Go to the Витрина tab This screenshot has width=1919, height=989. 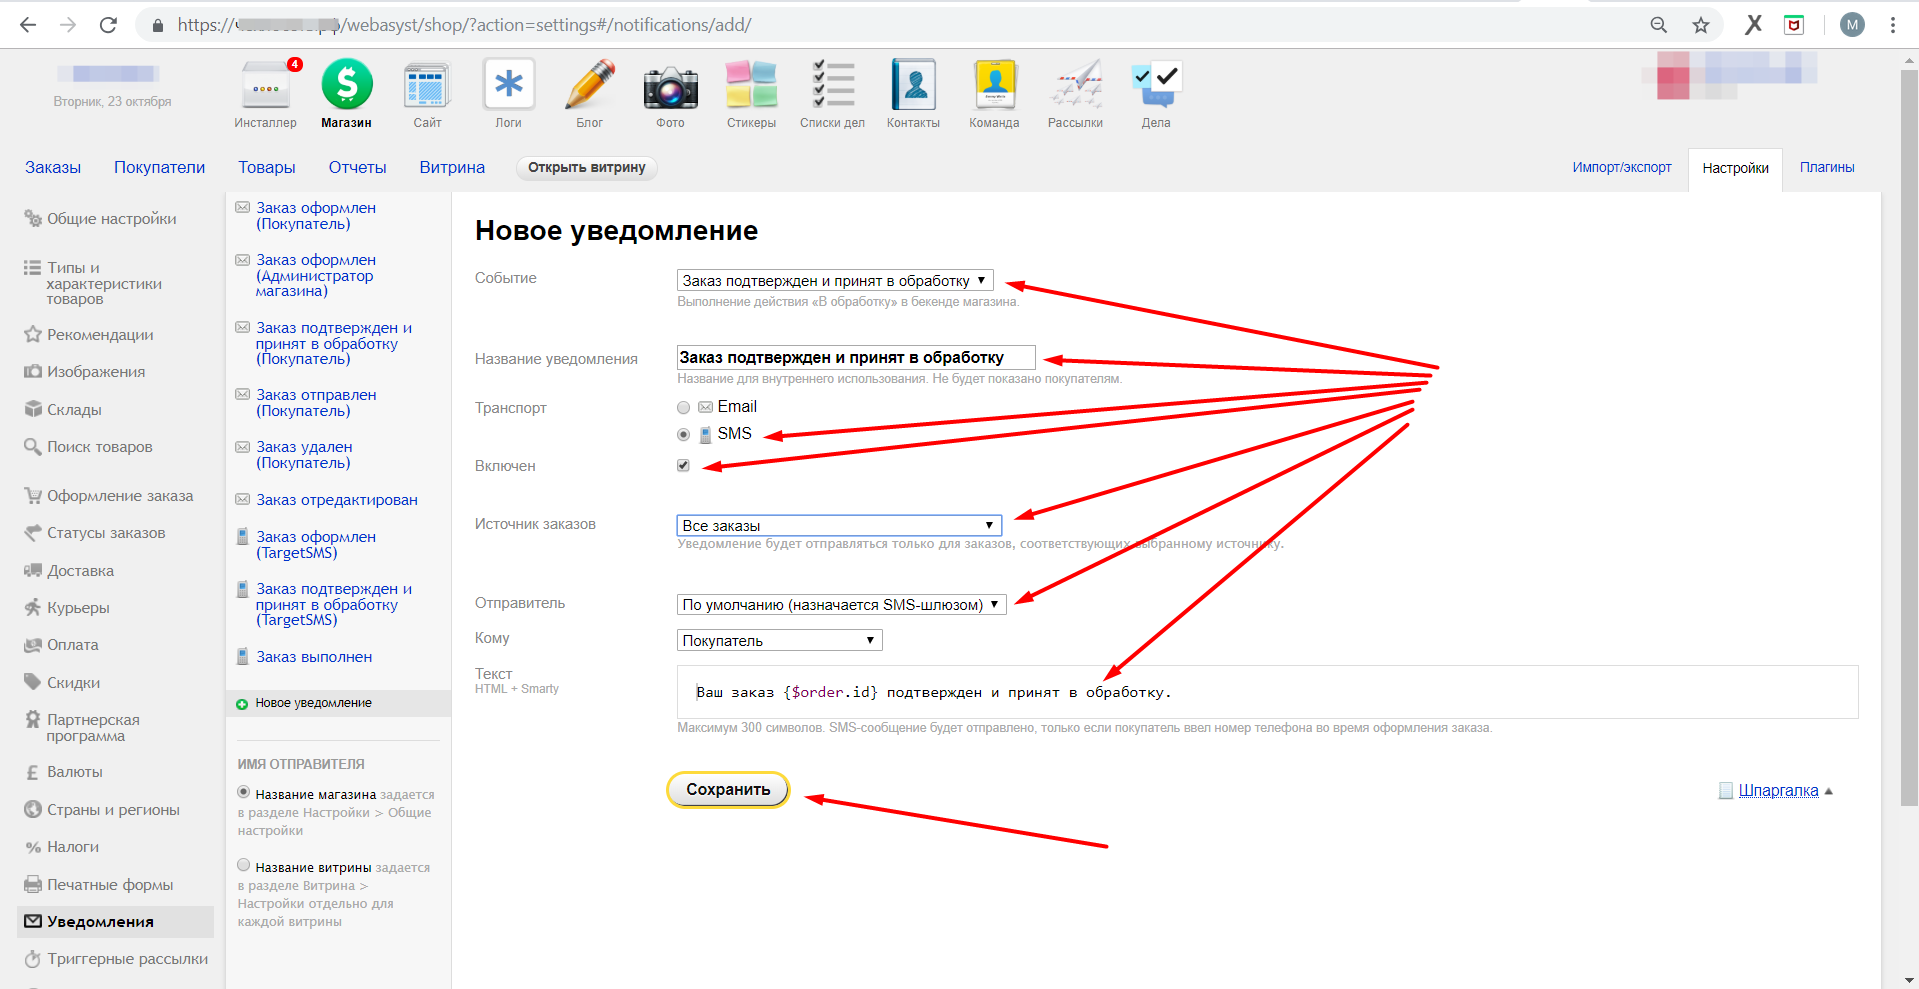(x=452, y=168)
